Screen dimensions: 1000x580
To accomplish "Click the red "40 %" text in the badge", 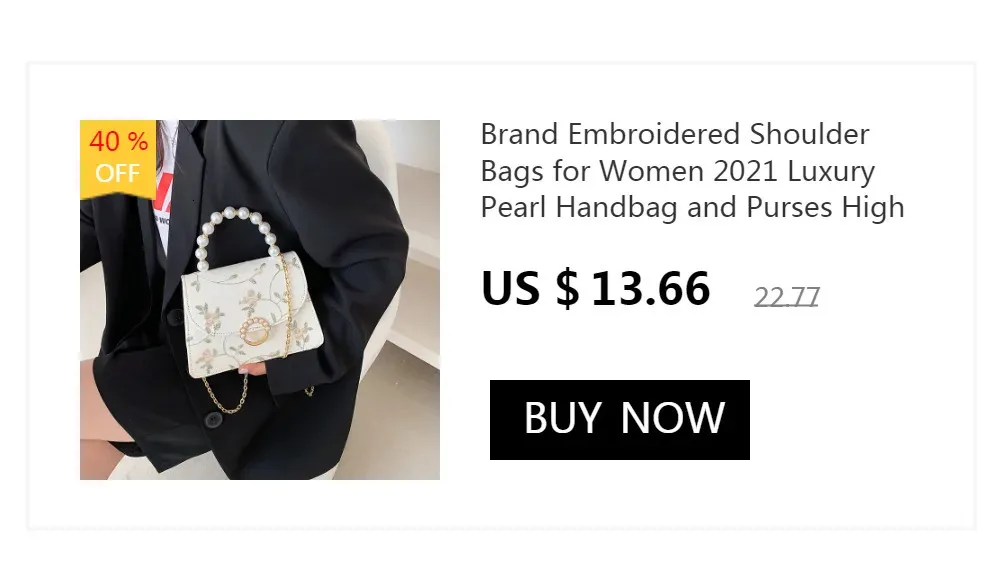I will click(119, 141).
